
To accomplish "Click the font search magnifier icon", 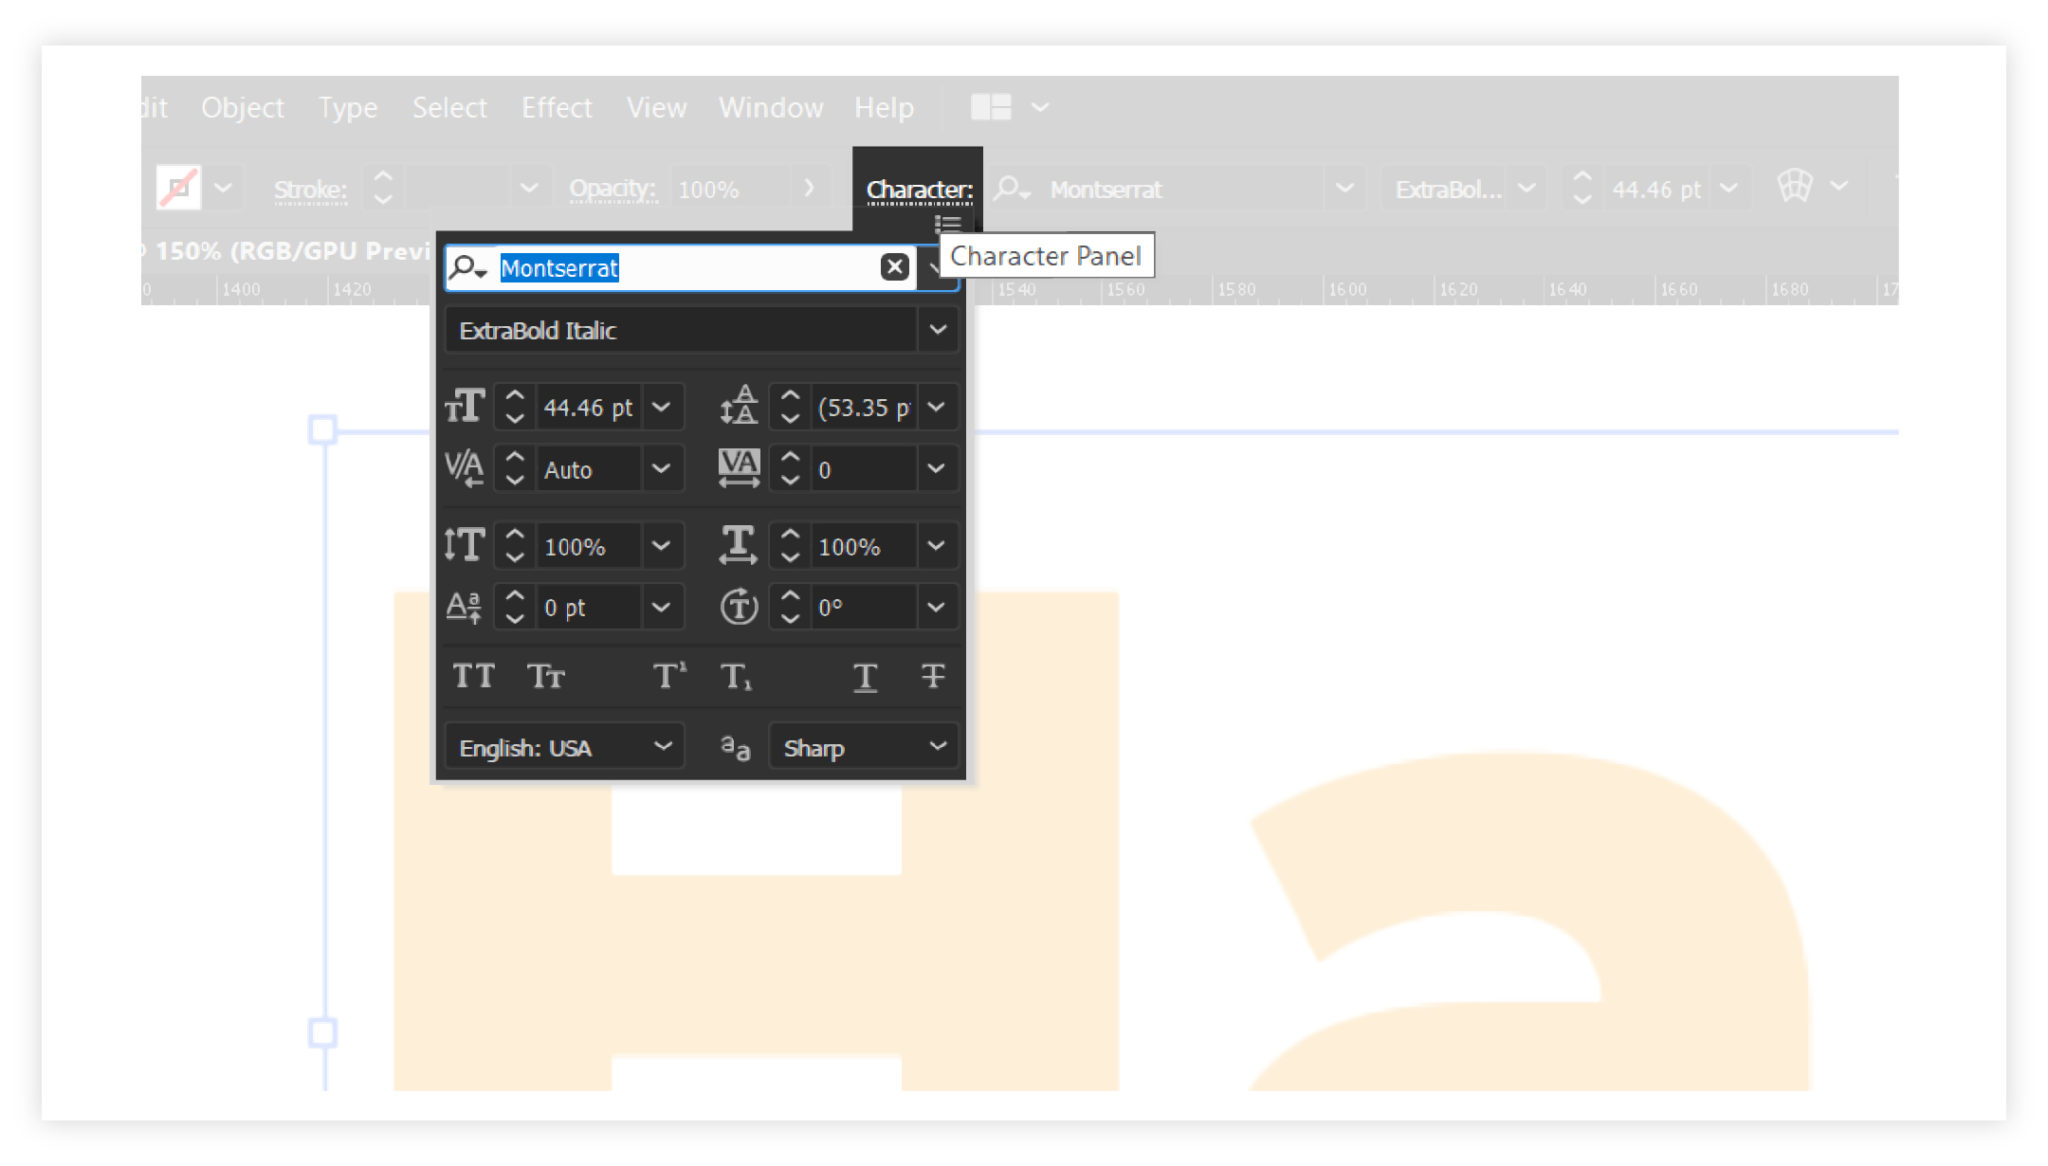I will tap(467, 268).
